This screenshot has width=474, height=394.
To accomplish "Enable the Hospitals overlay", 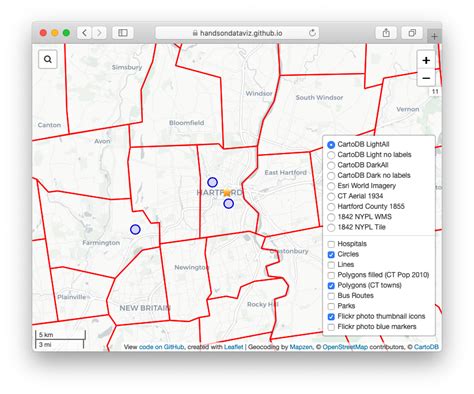I will pos(347,244).
